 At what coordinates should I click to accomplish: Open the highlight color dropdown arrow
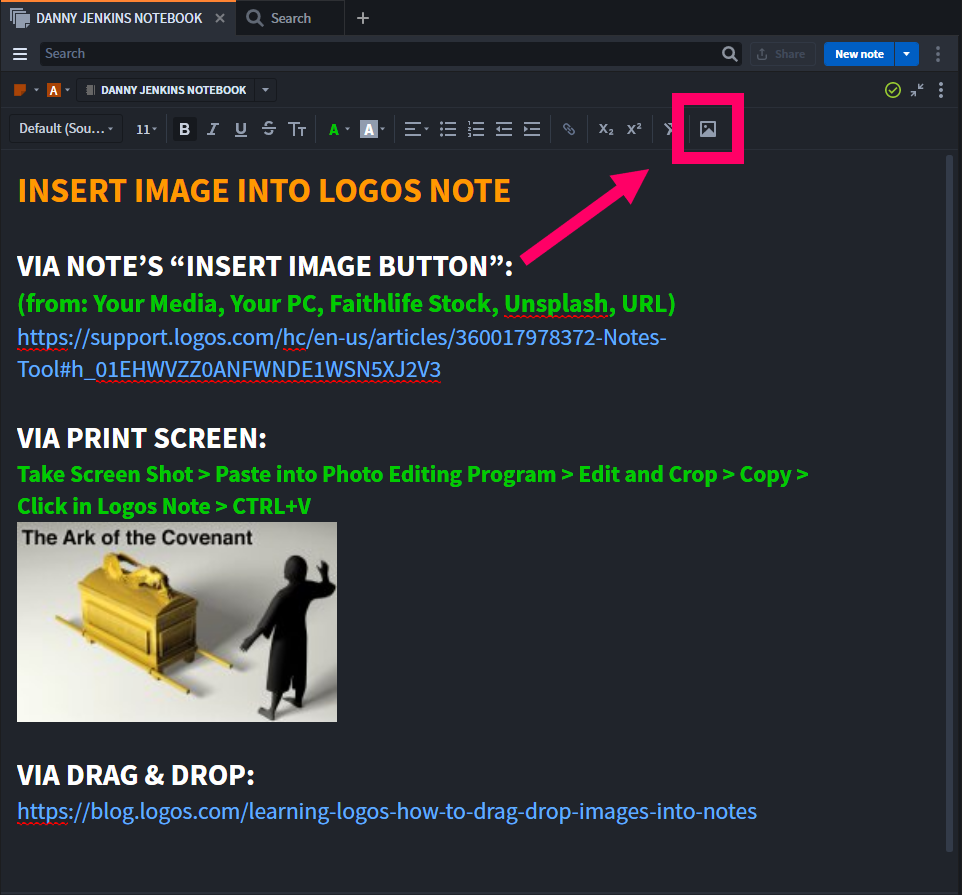pos(382,129)
